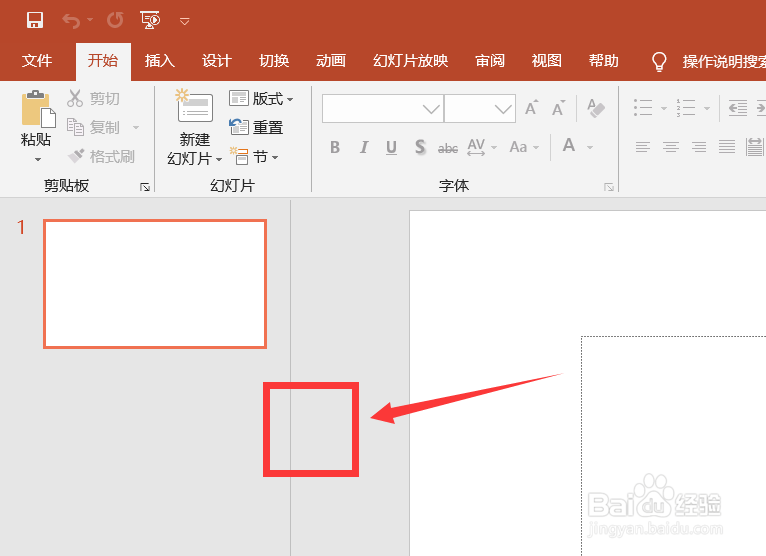Screen dimensions: 766x556
Task: Expand the numbering style dropdown
Action: pyautogui.click(x=706, y=108)
